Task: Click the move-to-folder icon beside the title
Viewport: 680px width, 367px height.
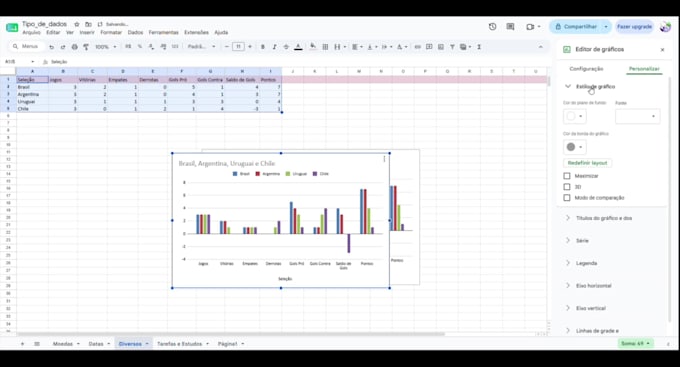Action: 88,24
